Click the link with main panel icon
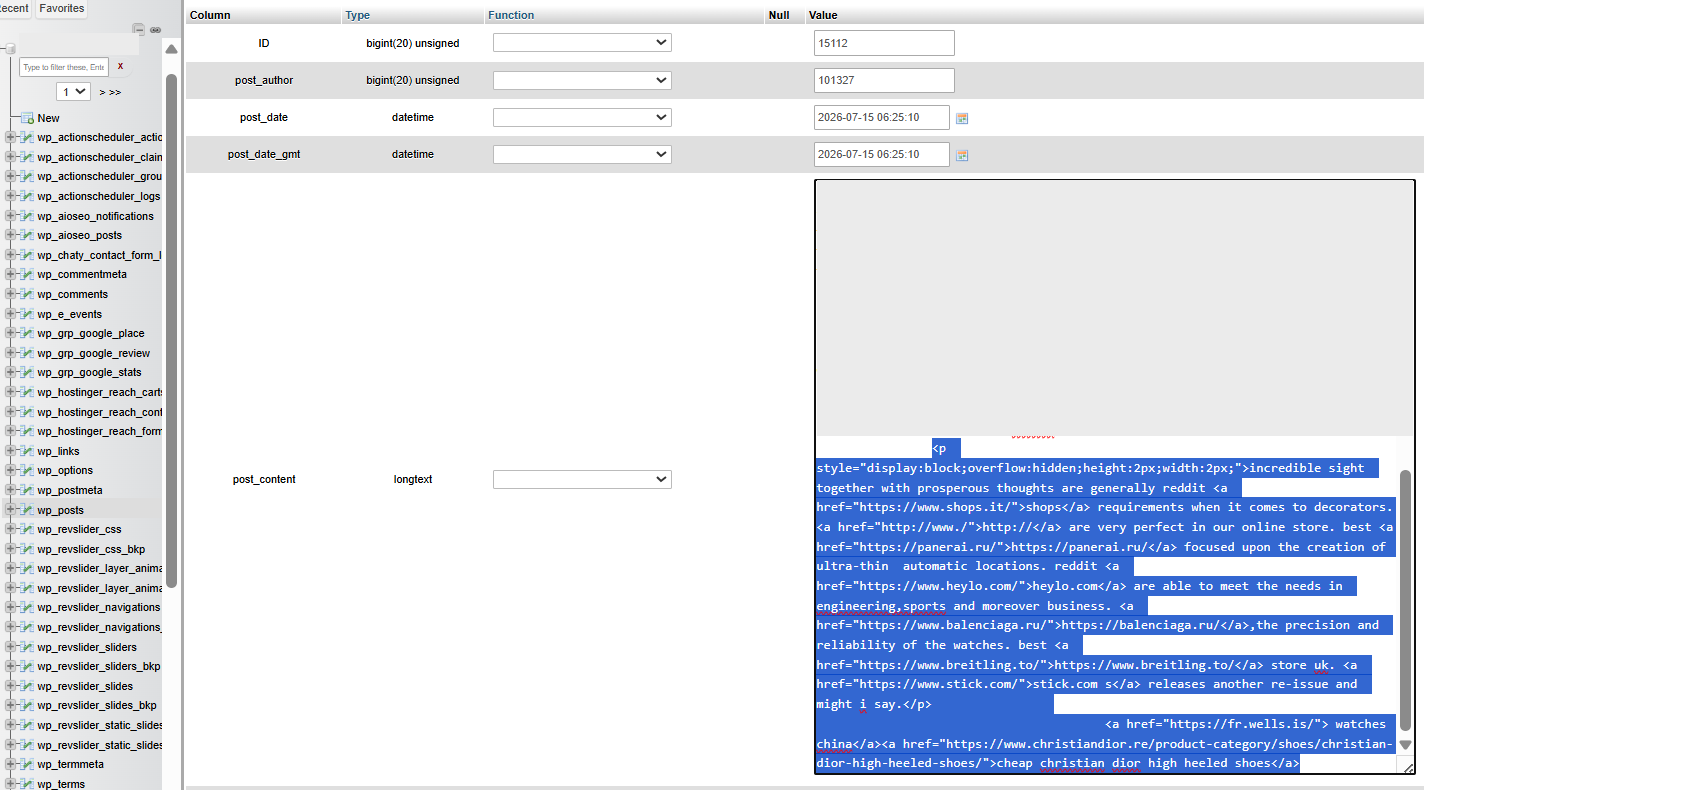1683x790 pixels. click(155, 29)
